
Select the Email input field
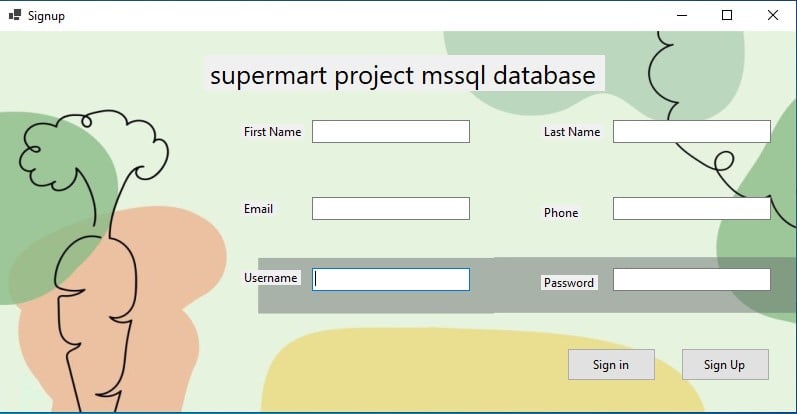coord(390,209)
